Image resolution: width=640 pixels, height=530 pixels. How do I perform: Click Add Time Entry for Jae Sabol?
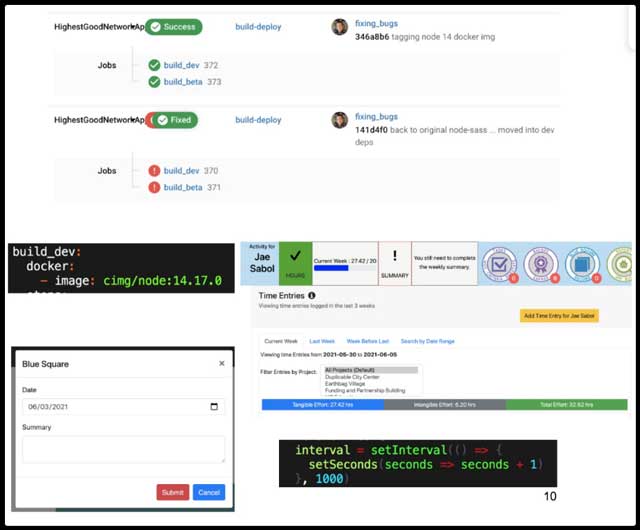[560, 316]
